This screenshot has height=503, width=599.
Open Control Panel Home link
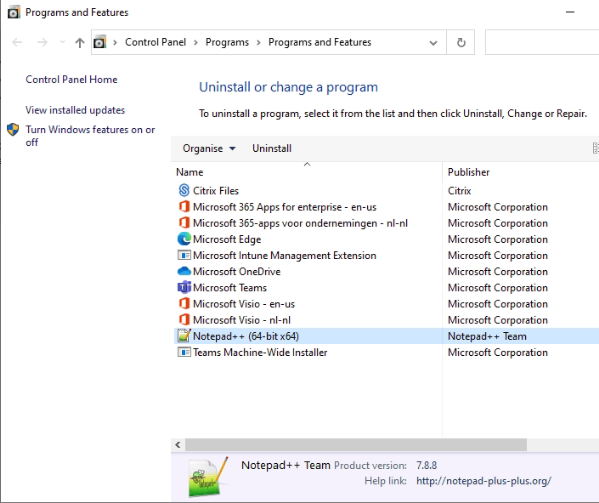coord(71,79)
